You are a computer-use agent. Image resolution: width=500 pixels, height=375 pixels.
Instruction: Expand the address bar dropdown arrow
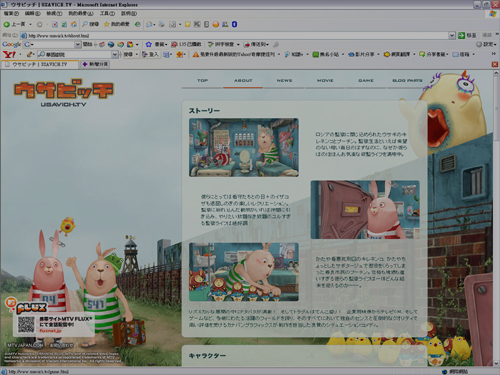click(x=452, y=35)
